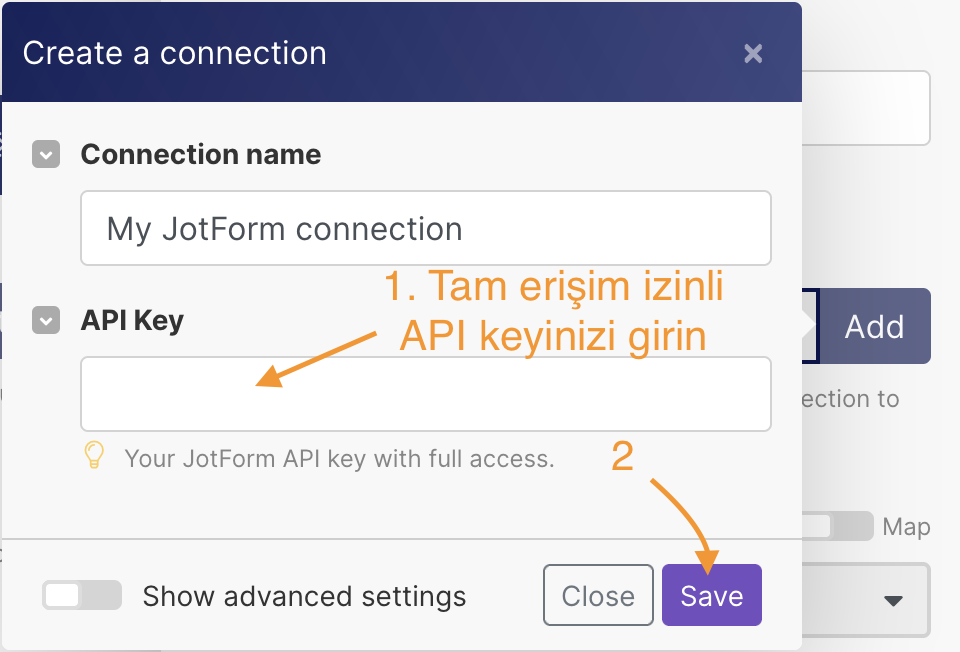Focus the My JotForm connection name field
Screen dimensions: 960x652
(x=425, y=229)
